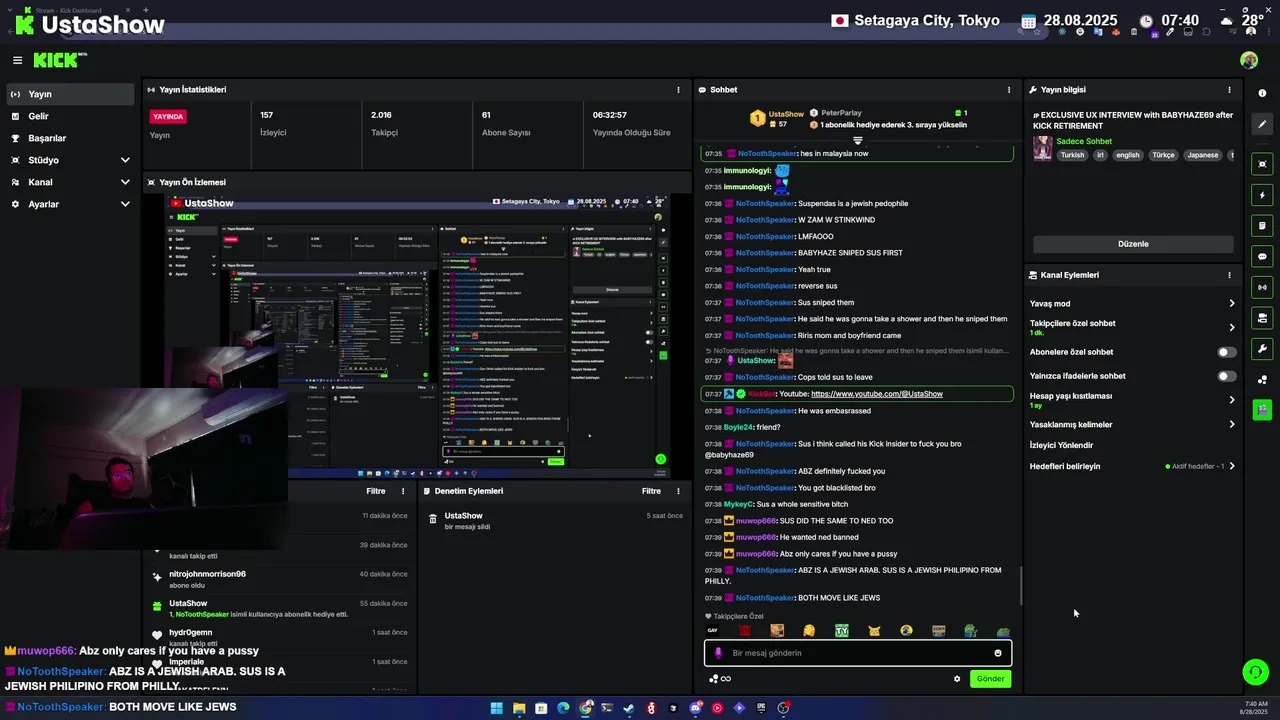Open the Yayın İstatistikleri panel options menu
This screenshot has width=1280, height=720.
pos(679,90)
